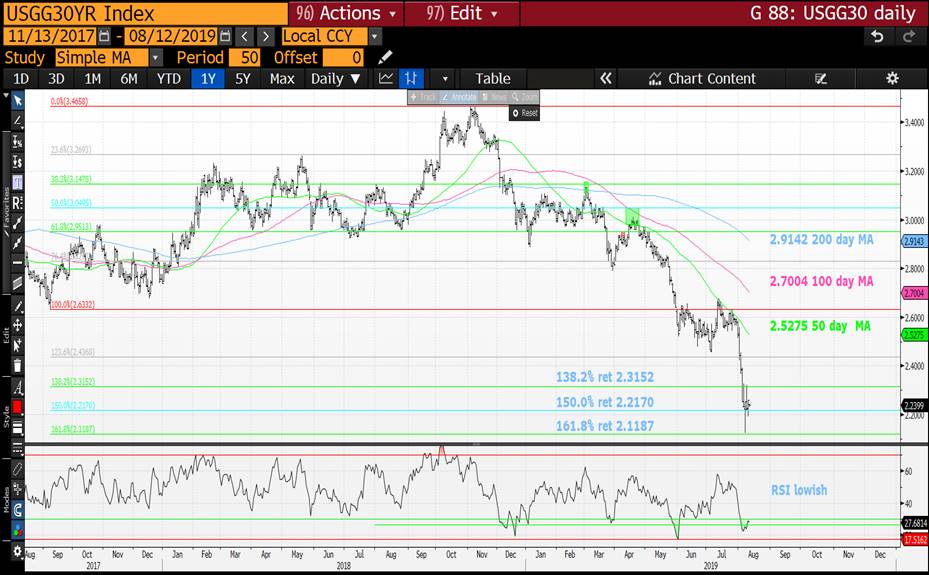929x575 pixels.
Task: Select the Max range button
Action: point(282,78)
